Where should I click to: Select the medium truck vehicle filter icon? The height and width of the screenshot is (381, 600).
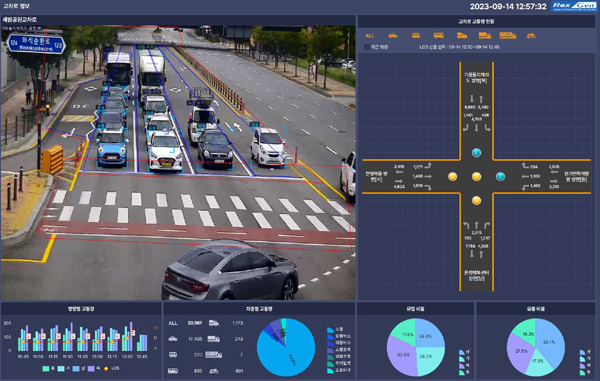point(485,36)
